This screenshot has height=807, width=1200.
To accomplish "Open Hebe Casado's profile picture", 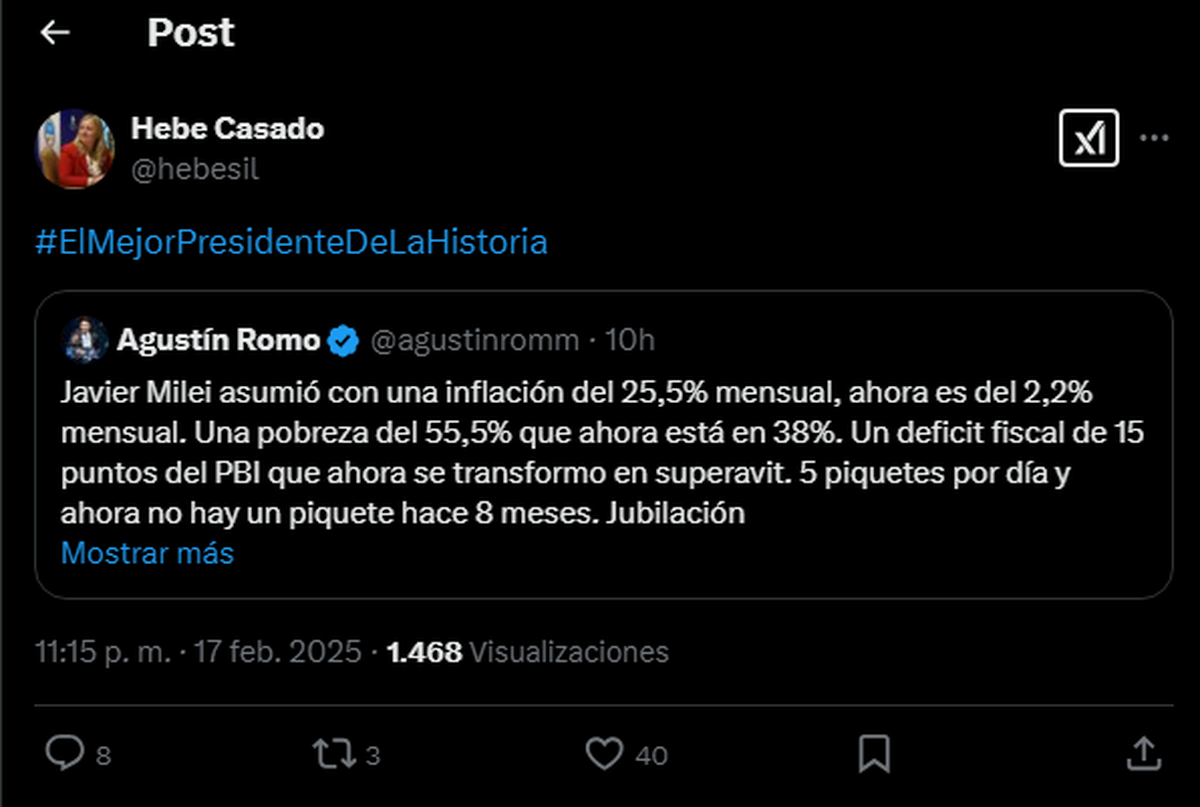I will [x=76, y=148].
